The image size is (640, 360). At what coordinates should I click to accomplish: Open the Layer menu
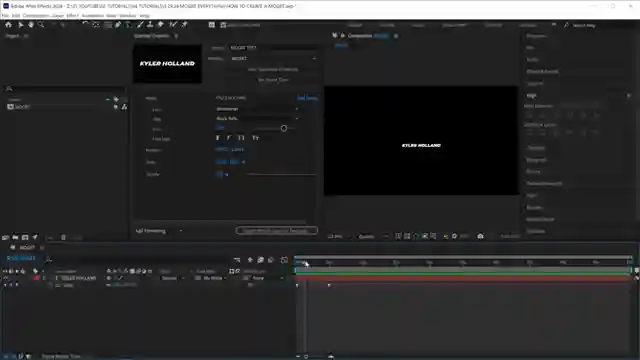coord(58,16)
